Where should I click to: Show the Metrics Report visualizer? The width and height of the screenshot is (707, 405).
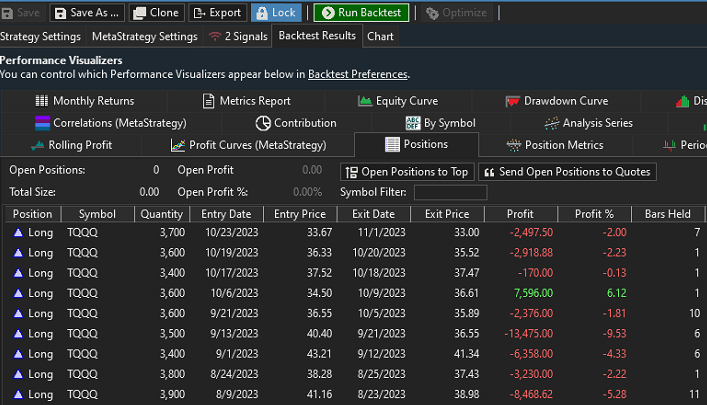(247, 101)
